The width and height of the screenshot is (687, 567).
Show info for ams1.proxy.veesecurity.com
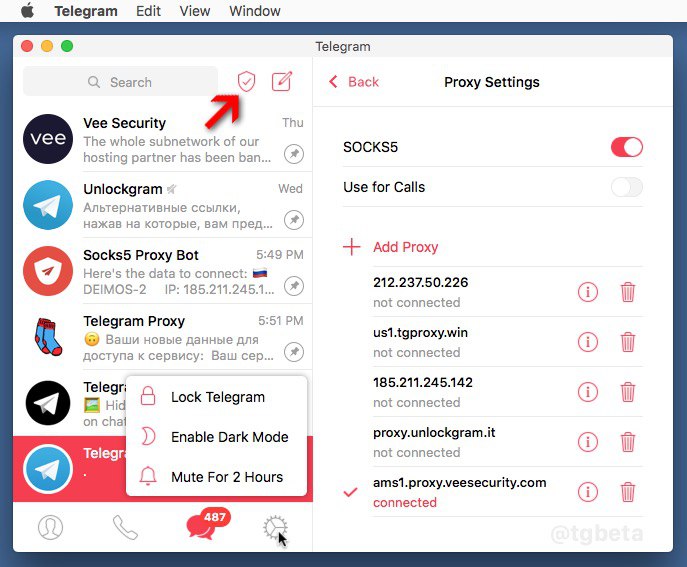tap(588, 492)
